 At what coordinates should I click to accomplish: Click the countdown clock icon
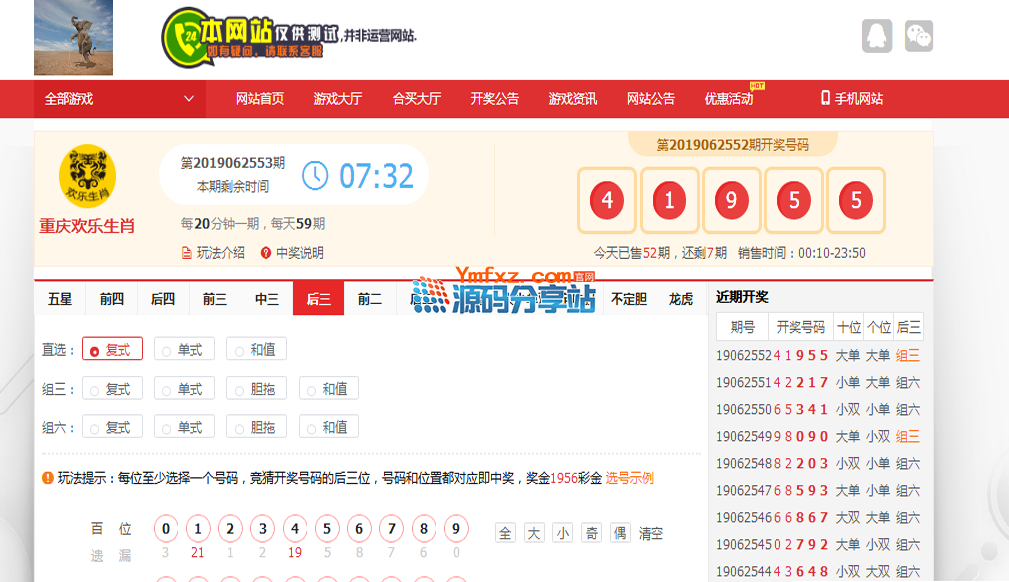(315, 175)
